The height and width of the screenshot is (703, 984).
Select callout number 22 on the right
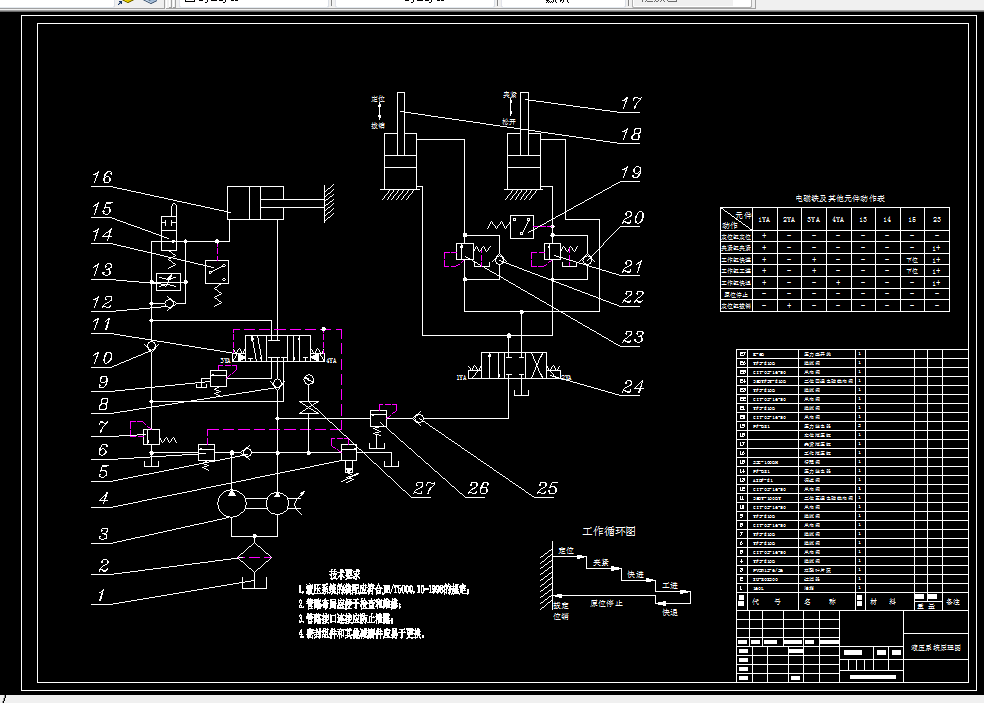633,296
